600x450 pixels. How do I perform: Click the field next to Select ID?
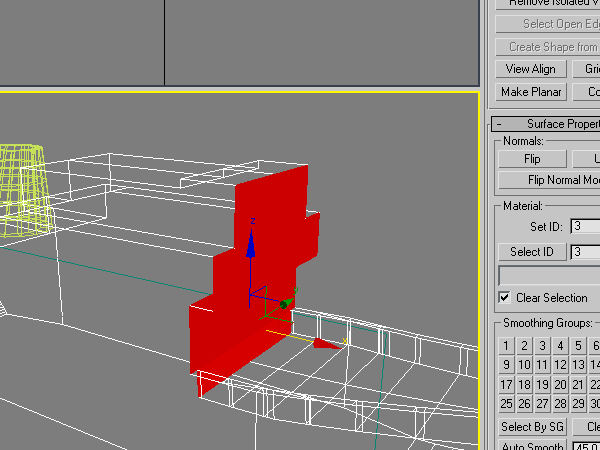(585, 252)
